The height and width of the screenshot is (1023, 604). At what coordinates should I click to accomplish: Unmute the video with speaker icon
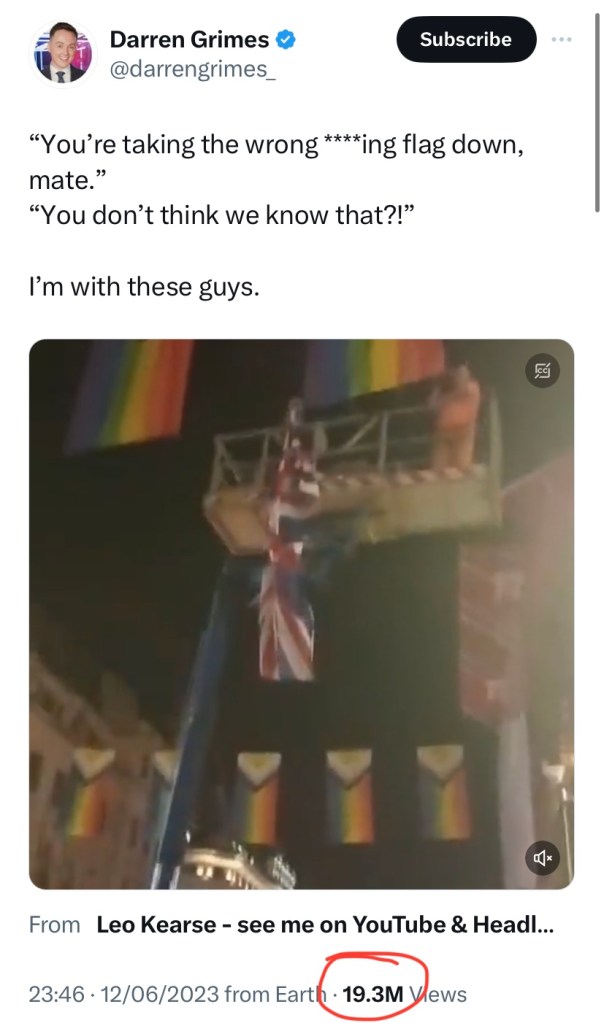(543, 857)
